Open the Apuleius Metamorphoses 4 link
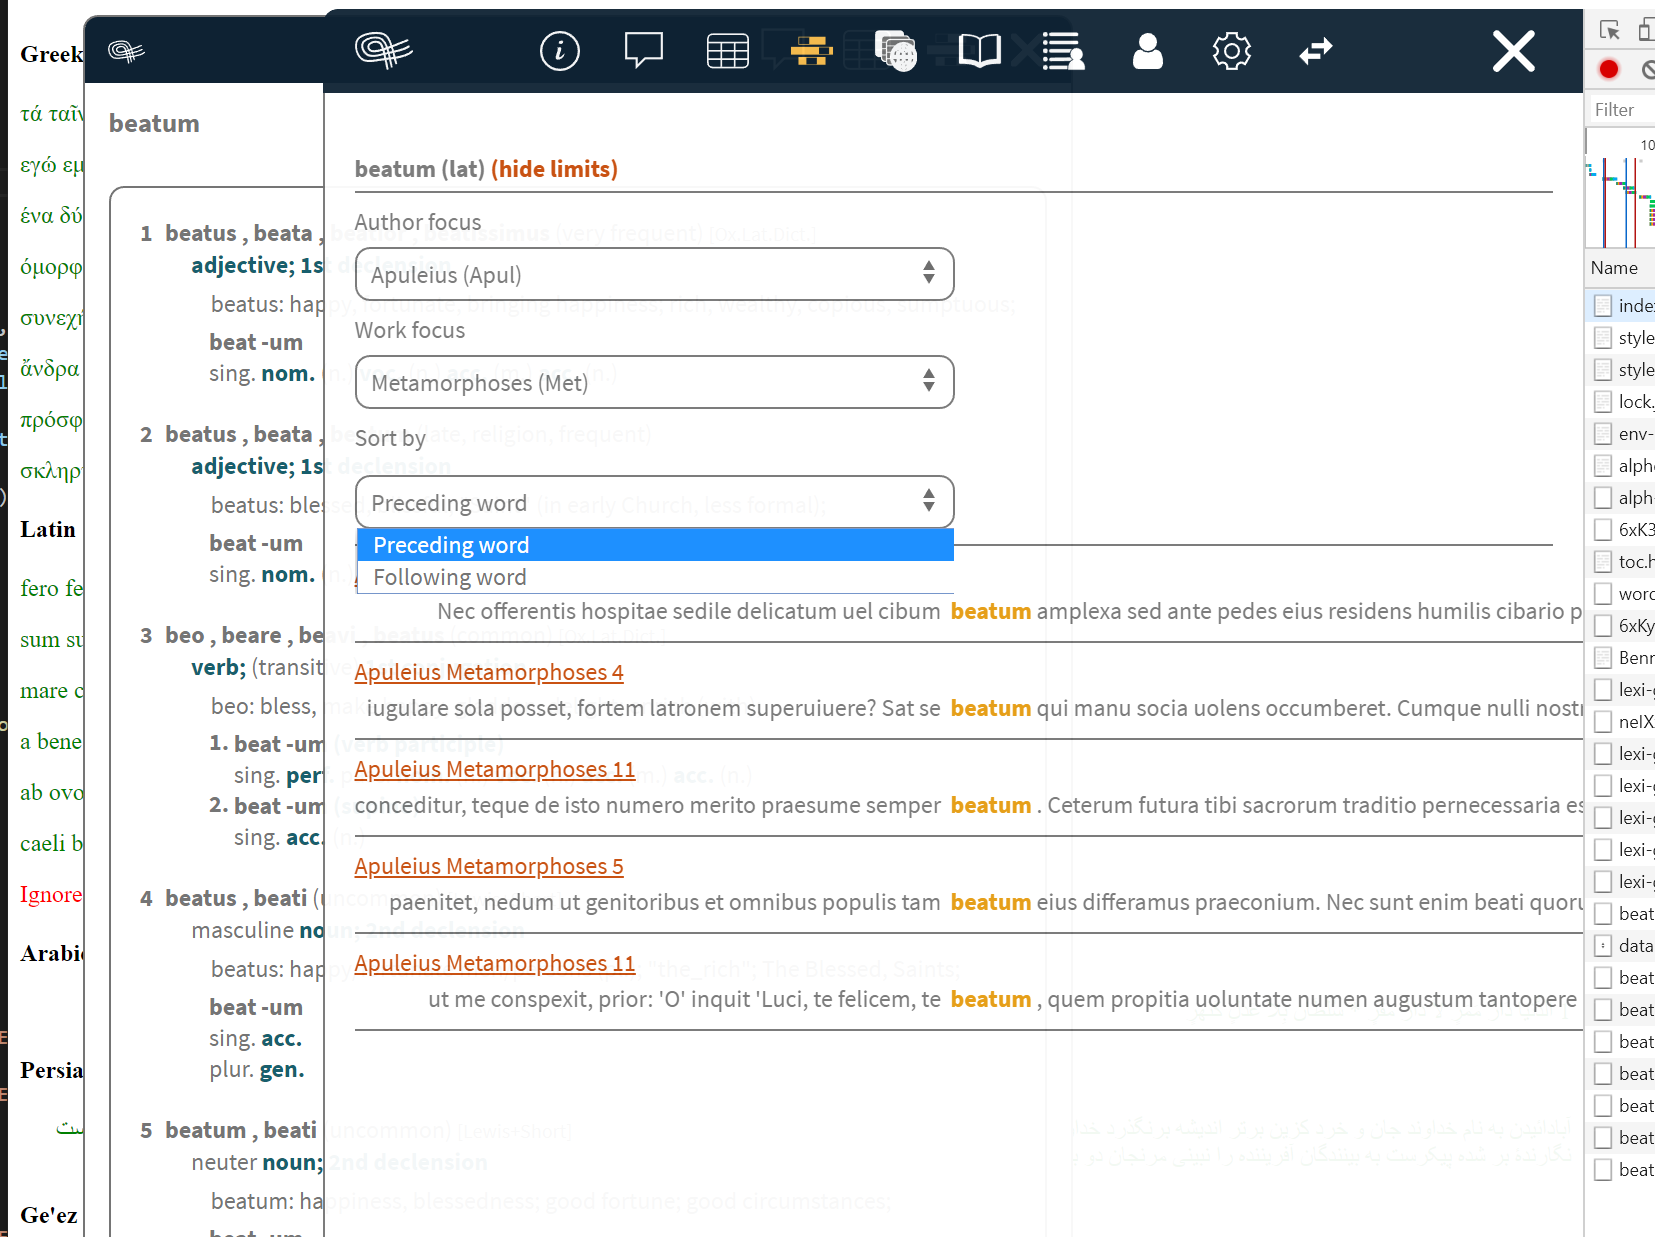Screen dimensions: 1655x1237 click(x=488, y=671)
